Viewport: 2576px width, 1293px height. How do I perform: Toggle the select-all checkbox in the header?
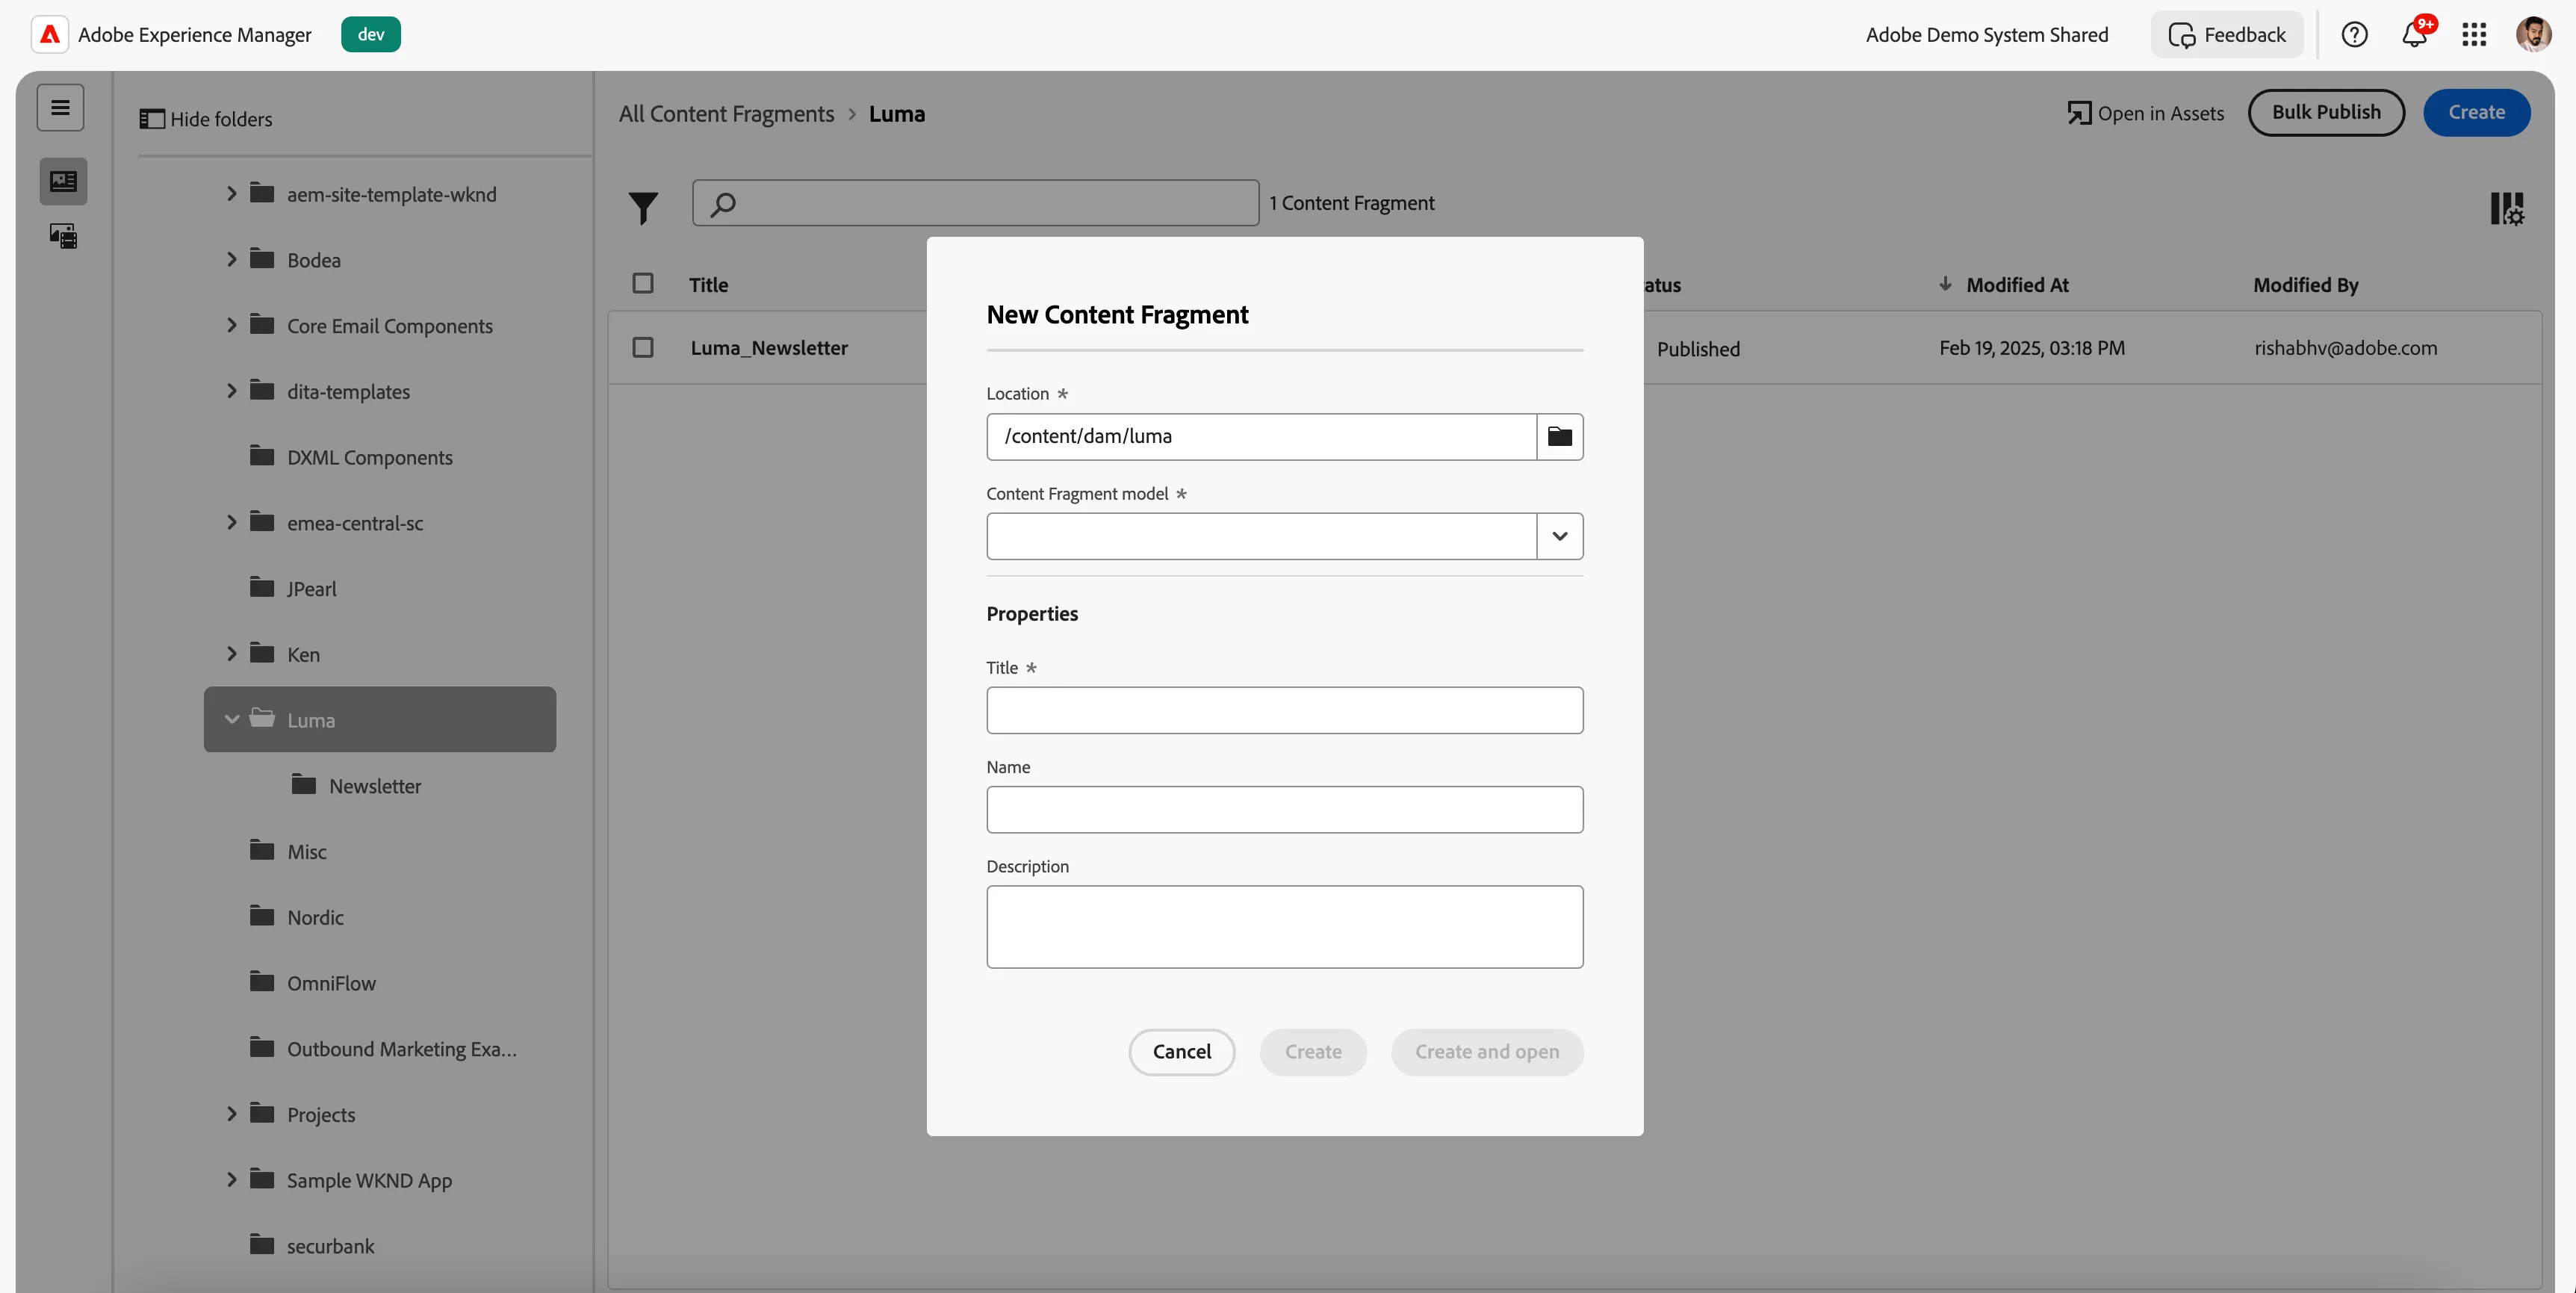click(x=643, y=284)
